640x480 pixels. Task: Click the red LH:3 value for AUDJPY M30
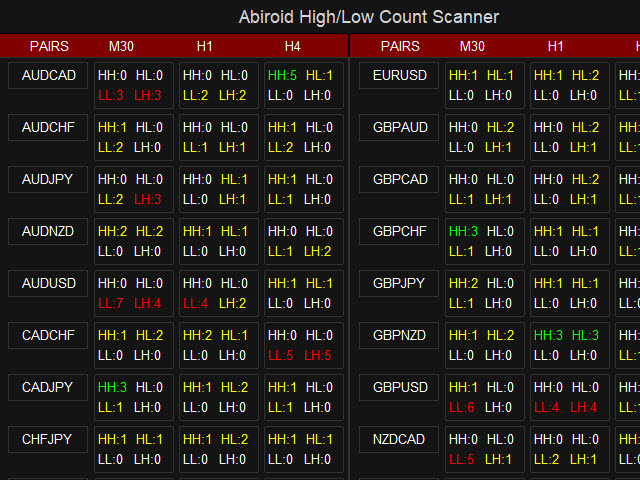147,200
